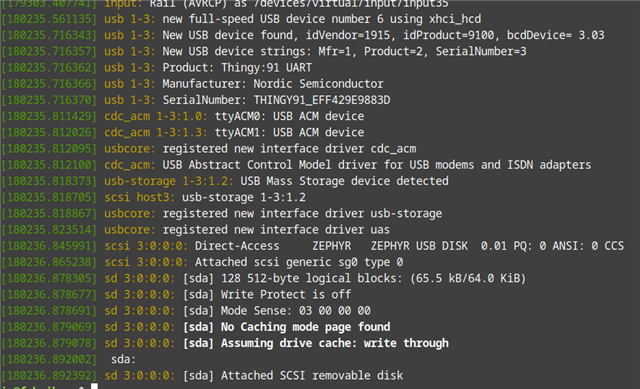The image size is (640, 389).
Task: Click 'USB Mass Storage device detected' message
Action: pos(344,181)
